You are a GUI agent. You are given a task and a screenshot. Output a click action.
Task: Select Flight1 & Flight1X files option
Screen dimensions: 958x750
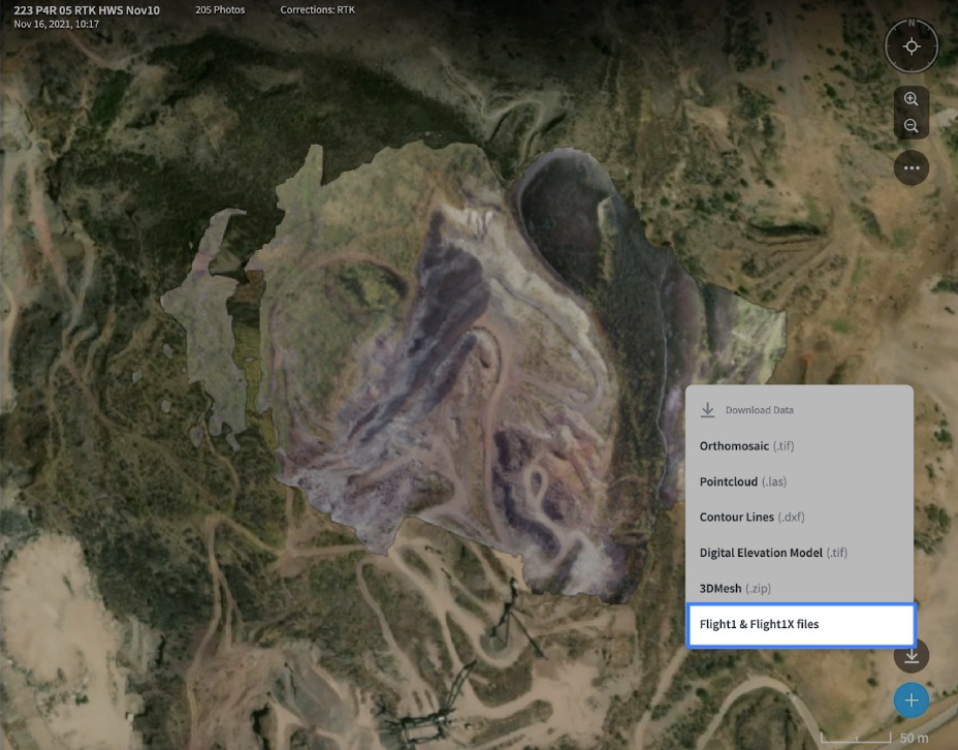pyautogui.click(x=800, y=624)
